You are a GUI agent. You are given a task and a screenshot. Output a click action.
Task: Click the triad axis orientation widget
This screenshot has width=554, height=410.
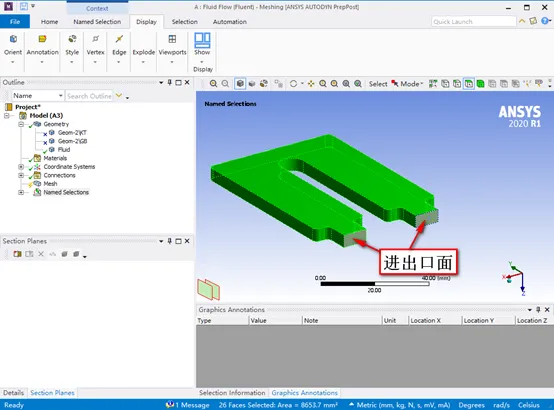[x=514, y=278]
